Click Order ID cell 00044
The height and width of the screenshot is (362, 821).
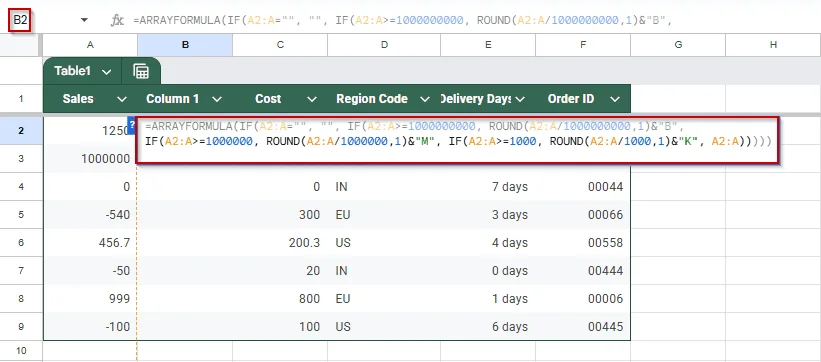click(x=583, y=187)
